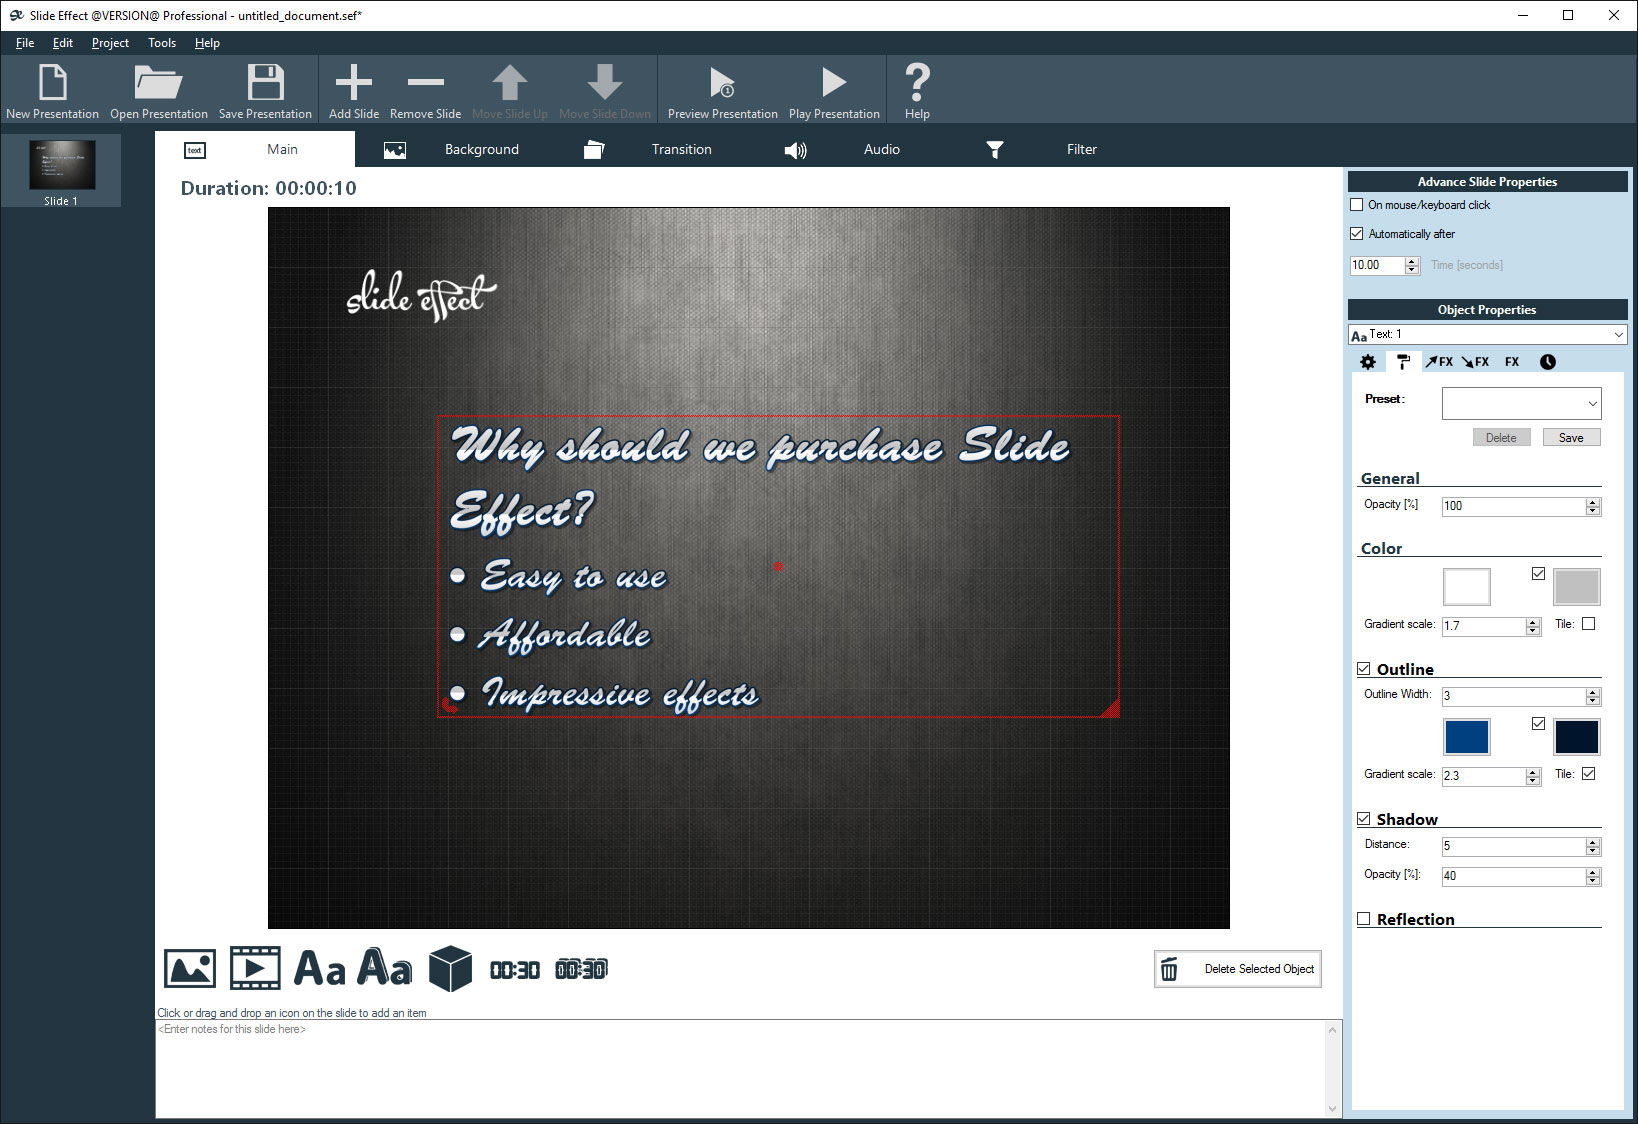Screen dimensions: 1638x1124
Task: Select the 3D text insert icon
Action: [x=385, y=968]
